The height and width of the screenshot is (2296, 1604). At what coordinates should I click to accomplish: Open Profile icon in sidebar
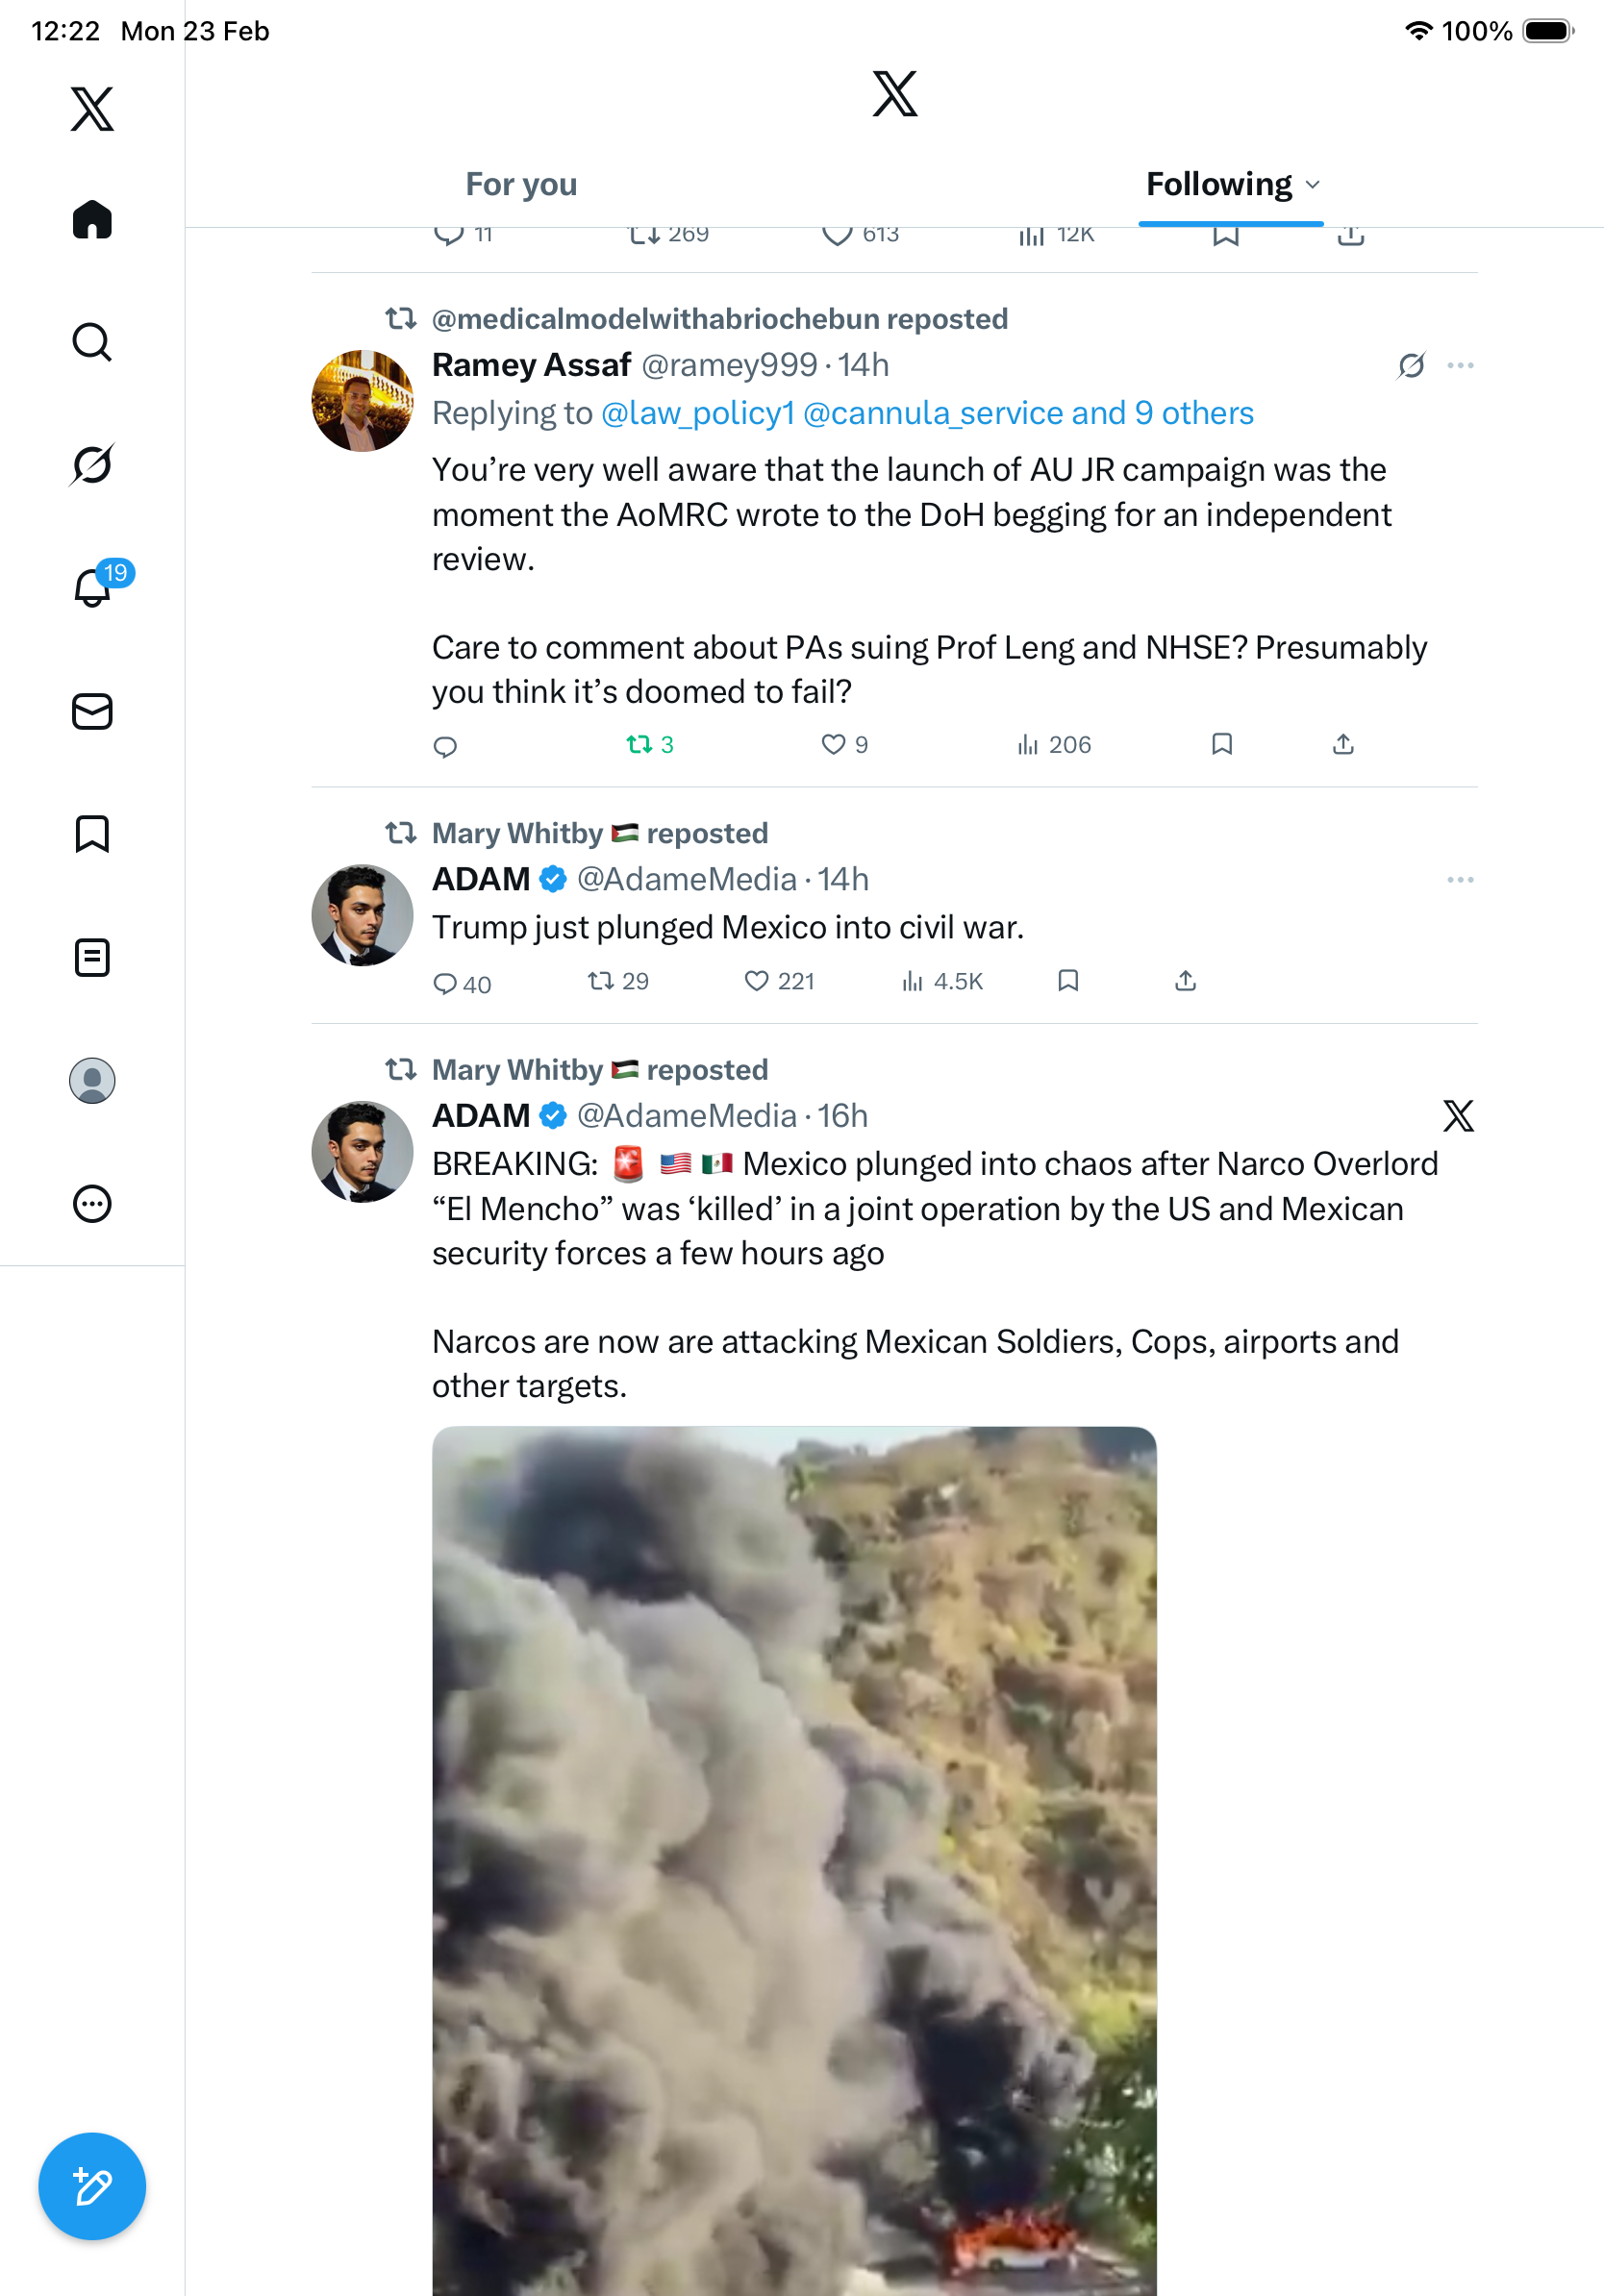[92, 1080]
